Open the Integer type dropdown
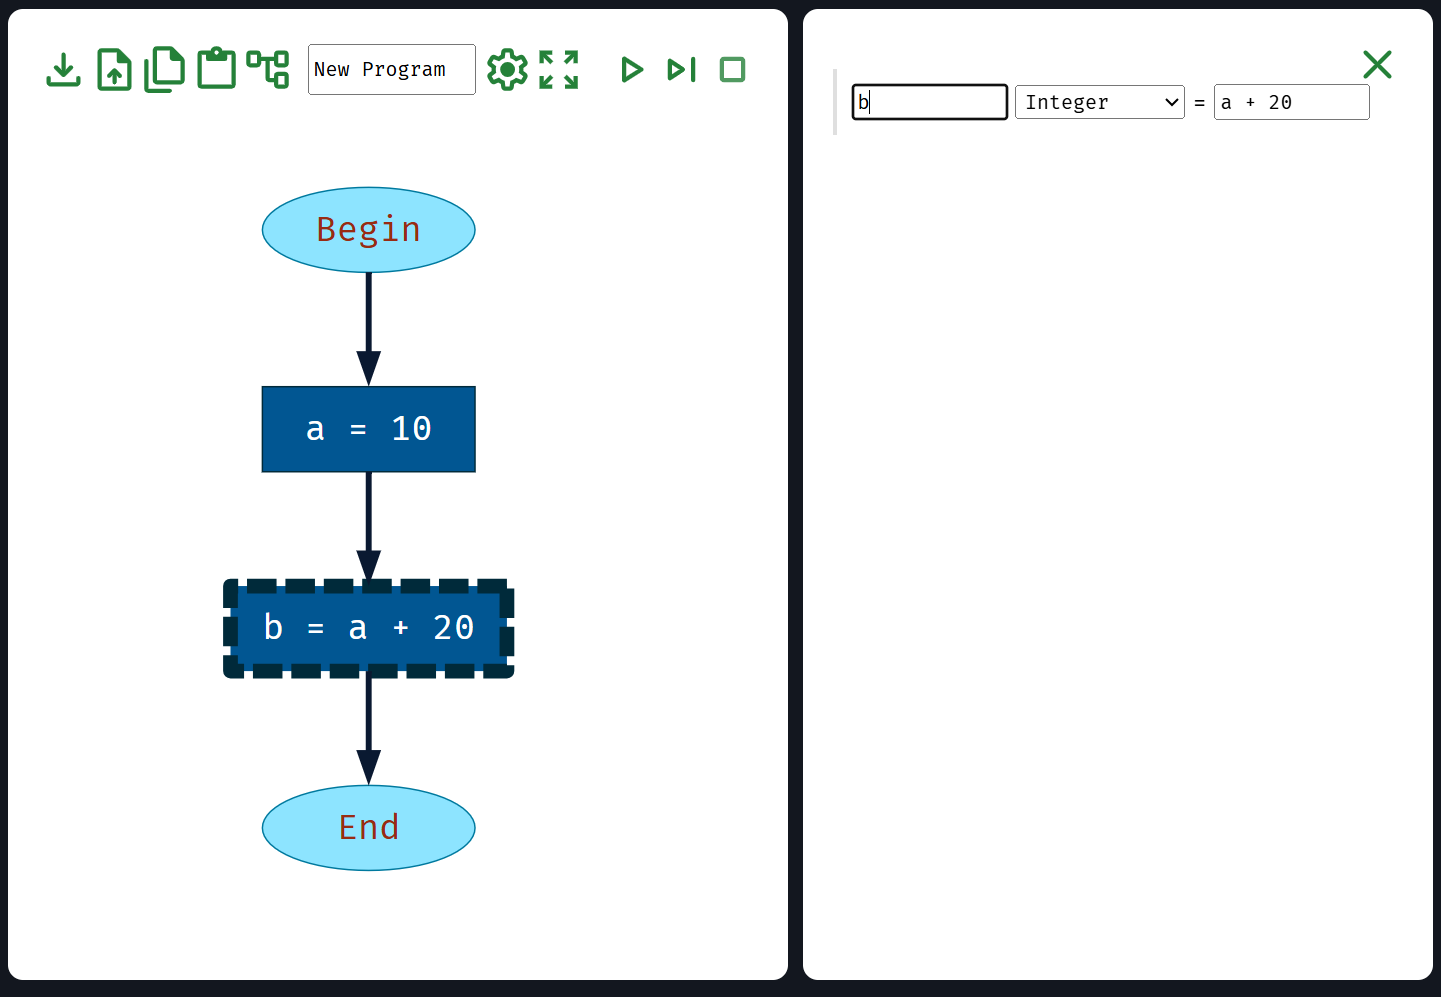The height and width of the screenshot is (997, 1441). (x=1099, y=102)
